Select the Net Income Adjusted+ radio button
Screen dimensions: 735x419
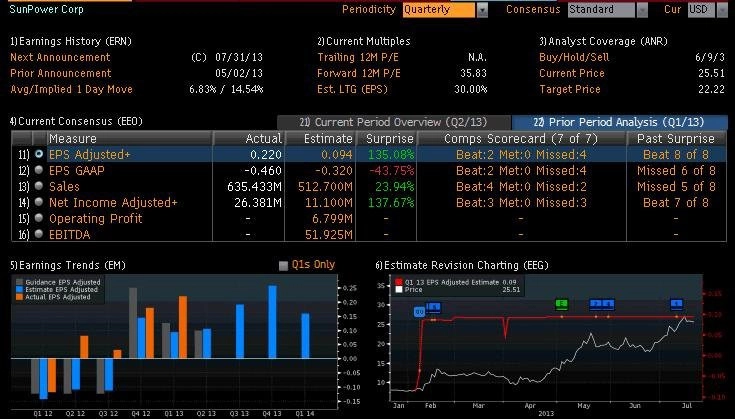pos(39,202)
